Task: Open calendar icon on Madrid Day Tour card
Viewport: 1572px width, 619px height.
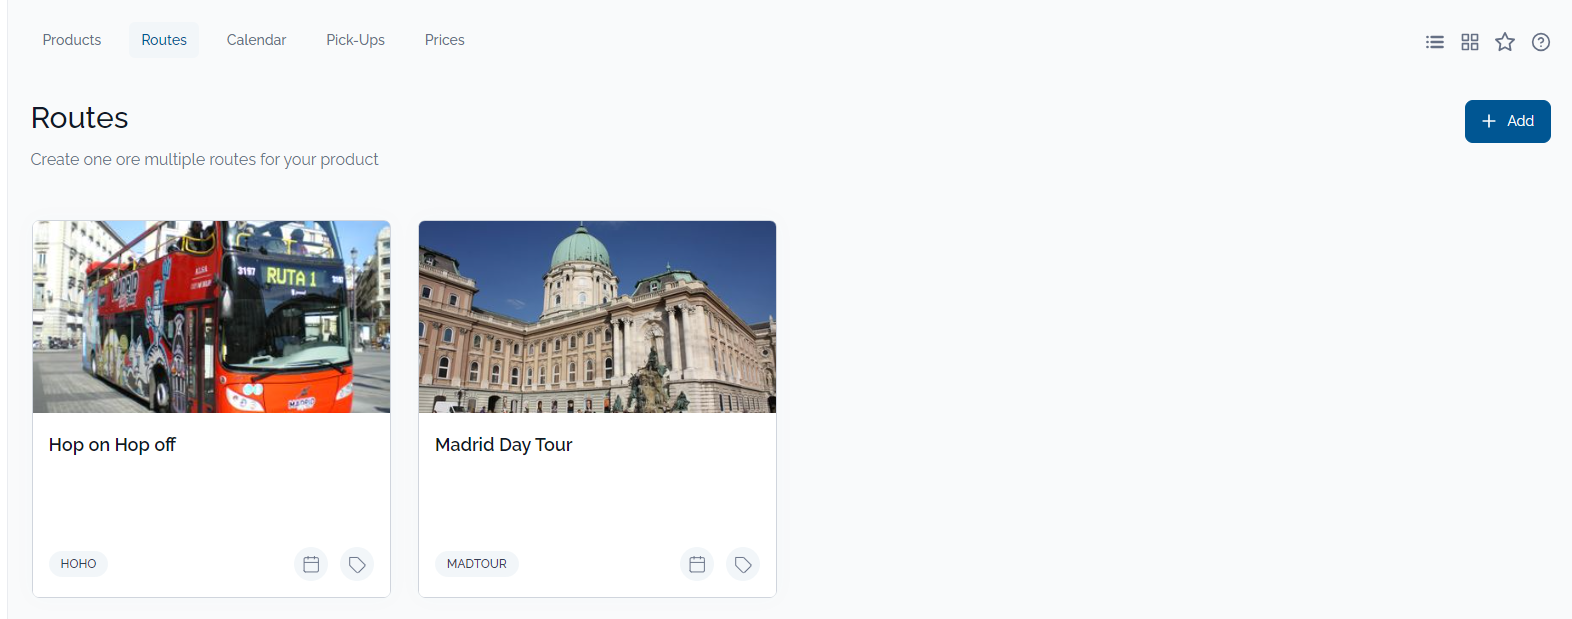Action: 697,564
